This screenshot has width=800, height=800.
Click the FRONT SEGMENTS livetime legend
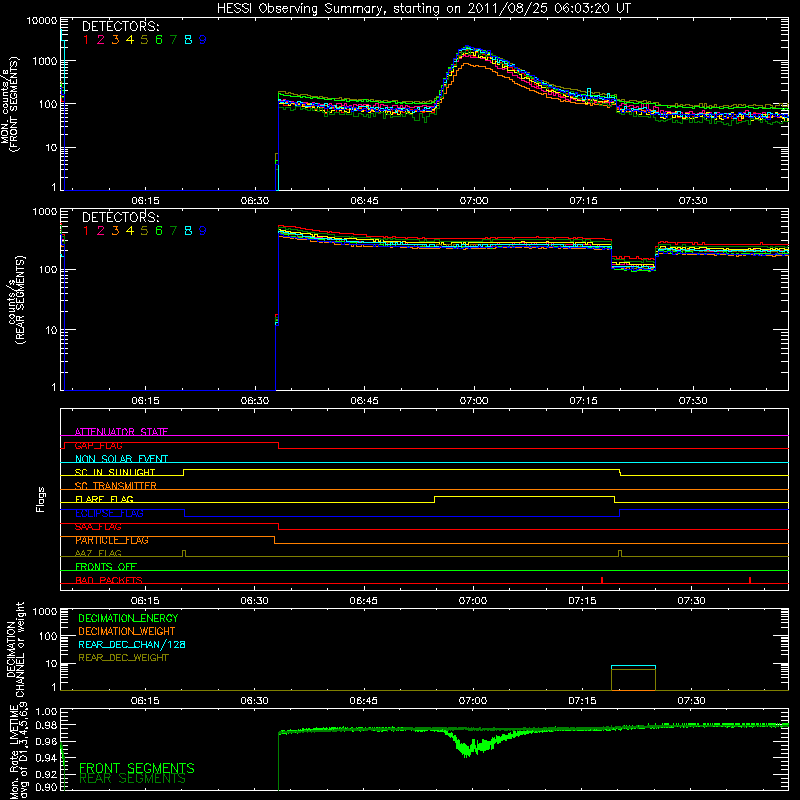pos(137,768)
